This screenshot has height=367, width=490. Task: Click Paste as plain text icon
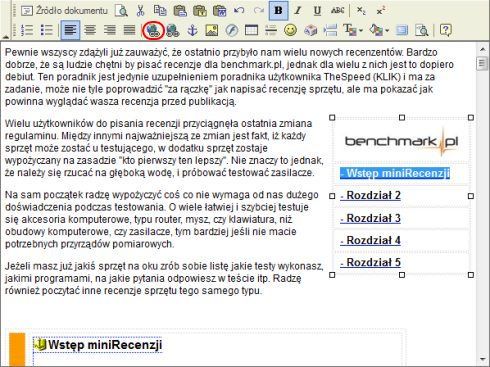click(200, 11)
